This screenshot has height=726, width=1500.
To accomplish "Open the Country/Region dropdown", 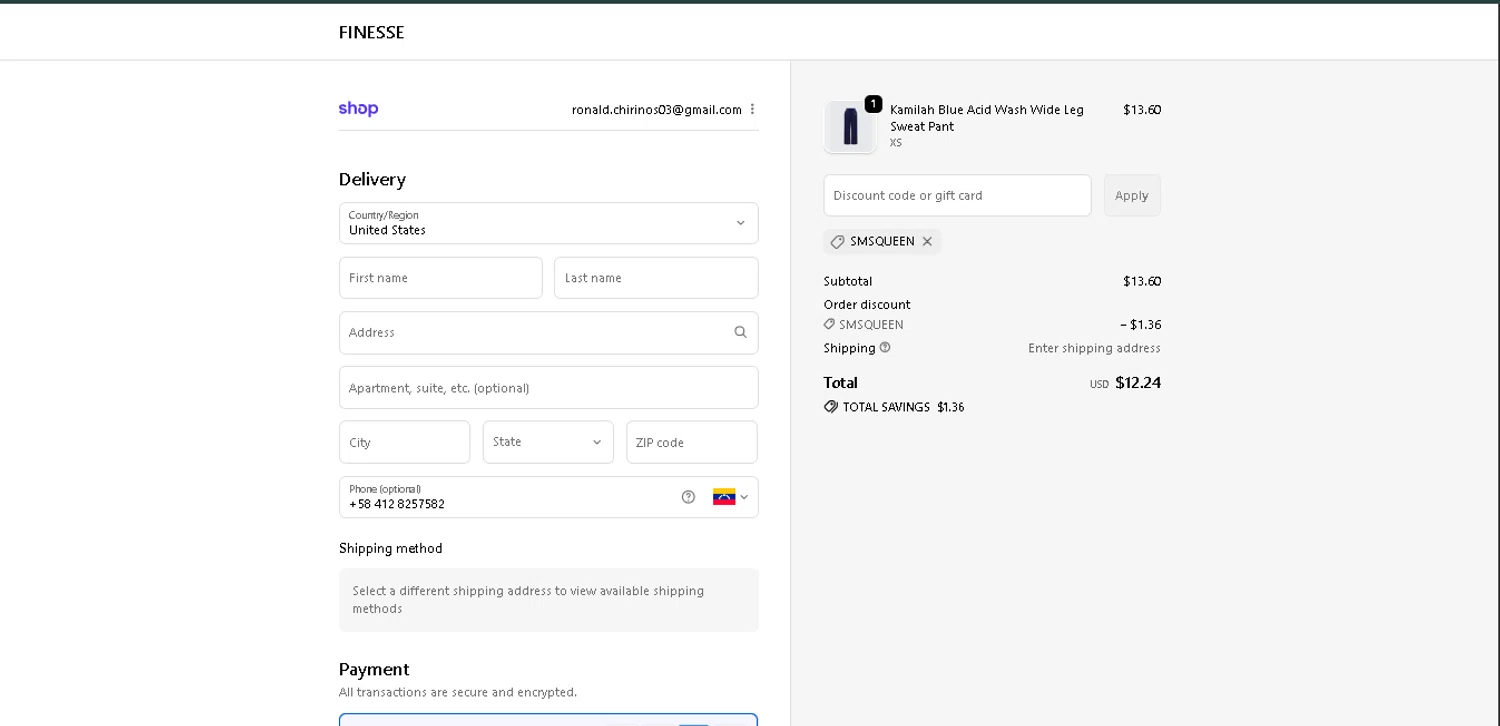I will coord(548,223).
